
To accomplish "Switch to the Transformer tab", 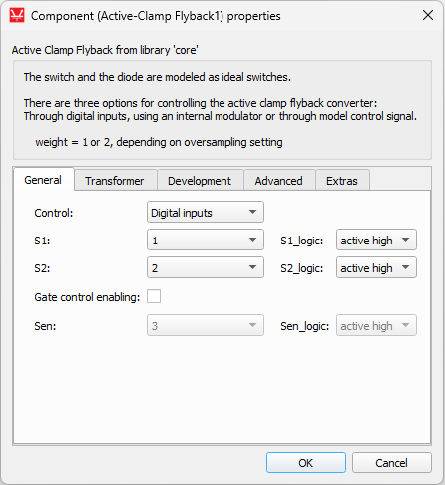I will pyautogui.click(x=116, y=180).
